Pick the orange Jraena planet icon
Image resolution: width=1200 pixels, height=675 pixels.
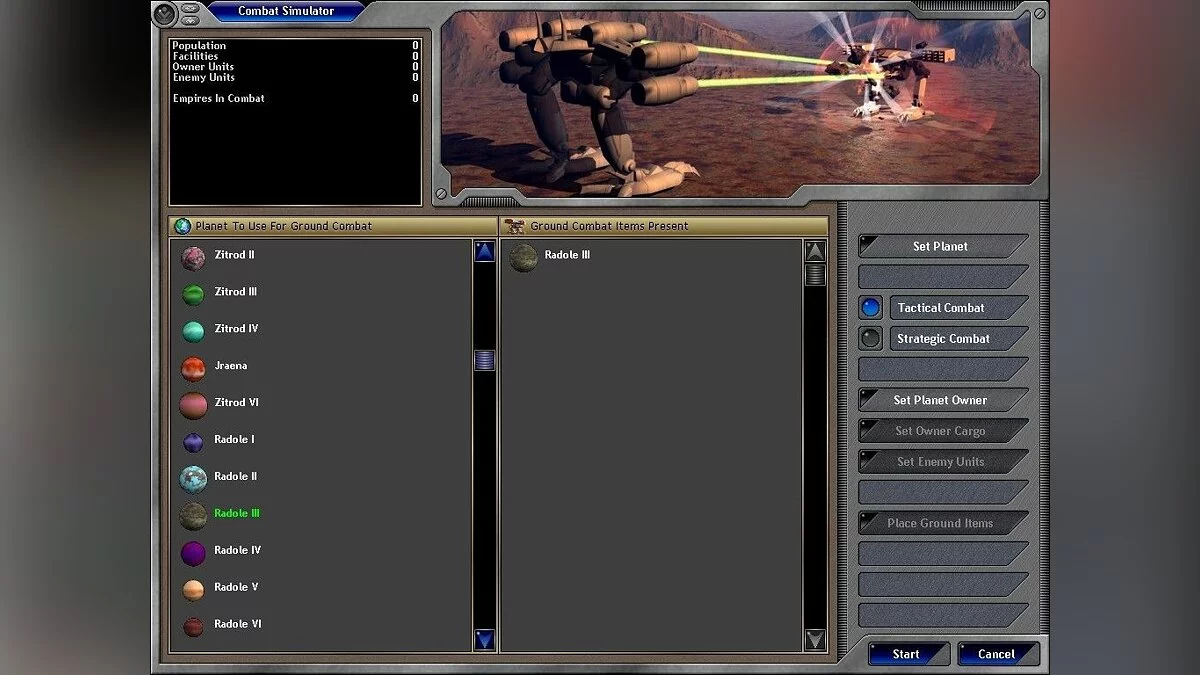click(193, 368)
